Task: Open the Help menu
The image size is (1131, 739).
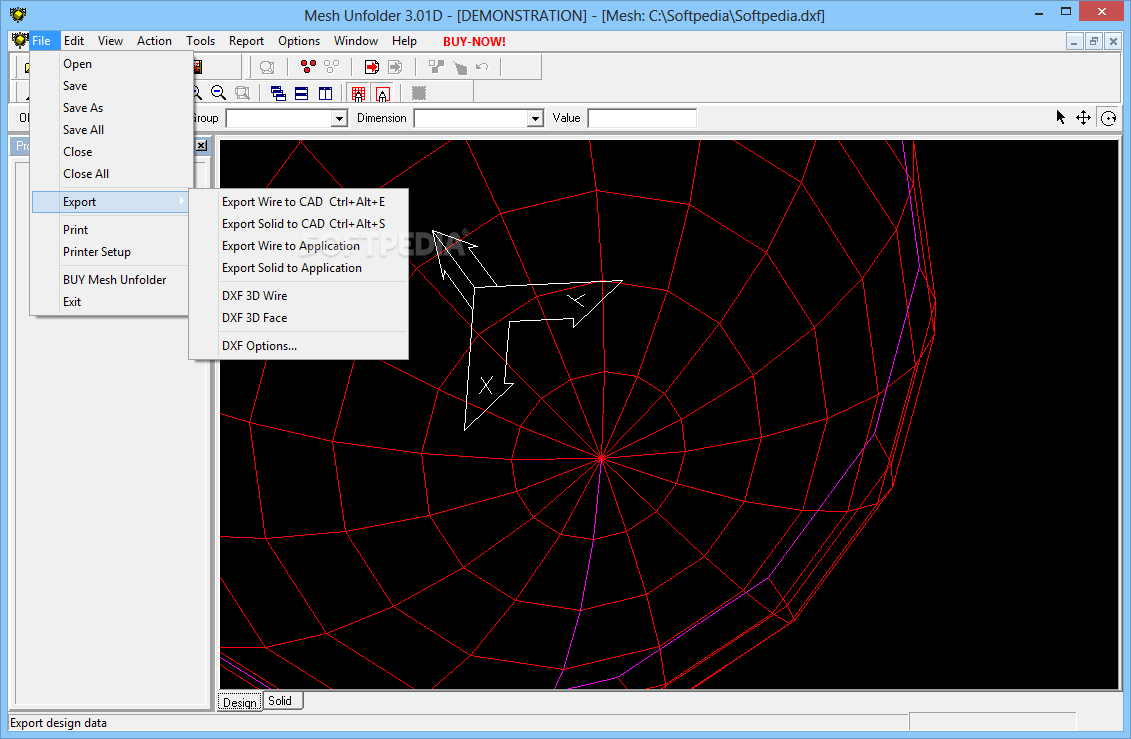Action: point(404,41)
